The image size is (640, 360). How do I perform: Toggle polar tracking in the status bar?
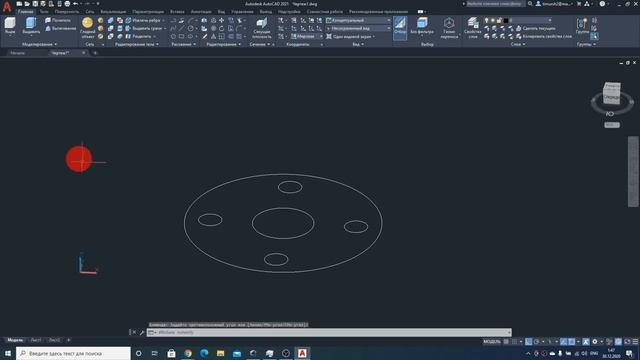(x=536, y=342)
